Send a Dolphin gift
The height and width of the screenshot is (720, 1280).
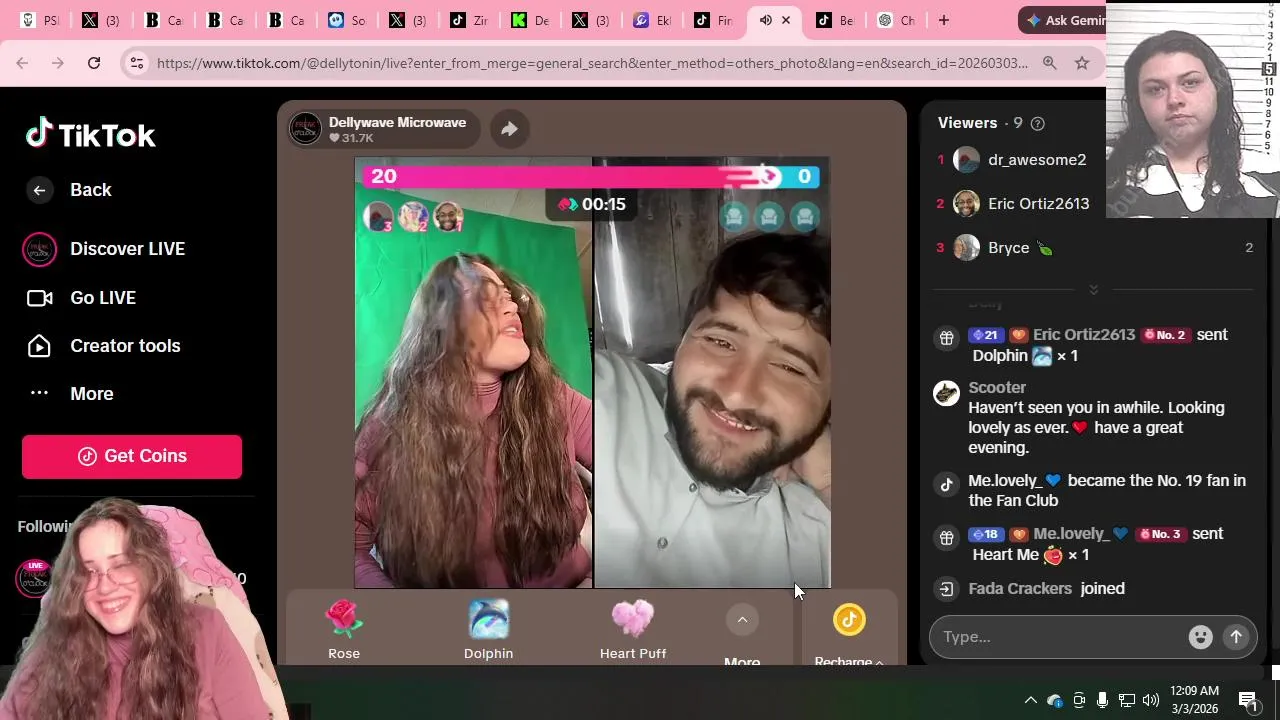(x=488, y=630)
